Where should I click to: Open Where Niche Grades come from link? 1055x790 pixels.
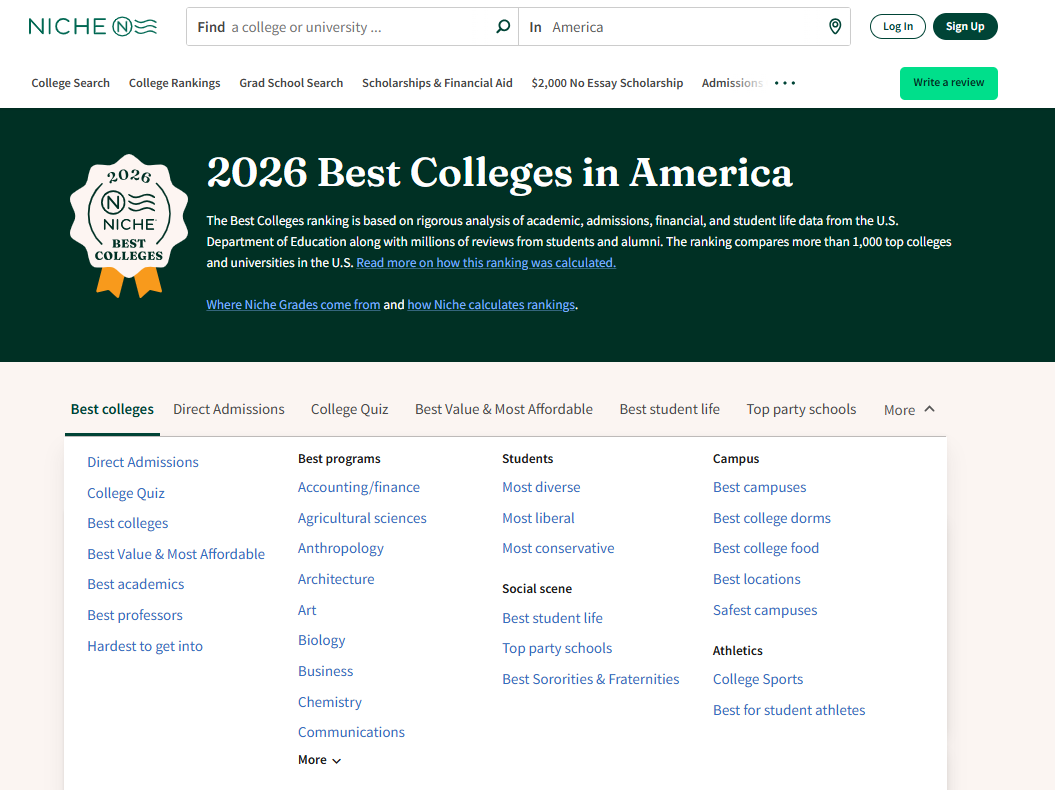coord(293,305)
